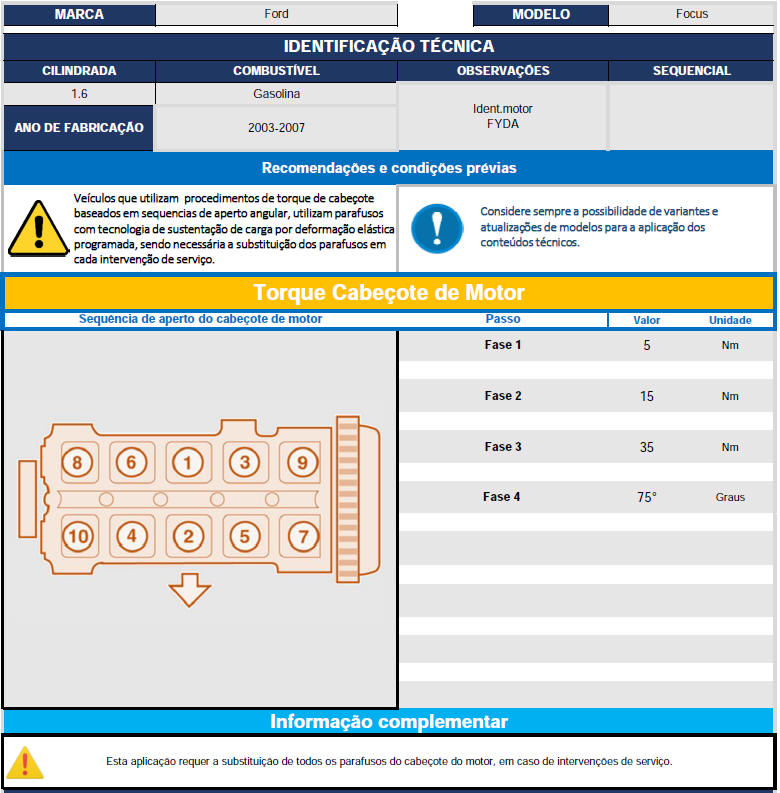This screenshot has height=793, width=780.
Task: Click bolt number 9 in engine diagram
Action: click(302, 462)
